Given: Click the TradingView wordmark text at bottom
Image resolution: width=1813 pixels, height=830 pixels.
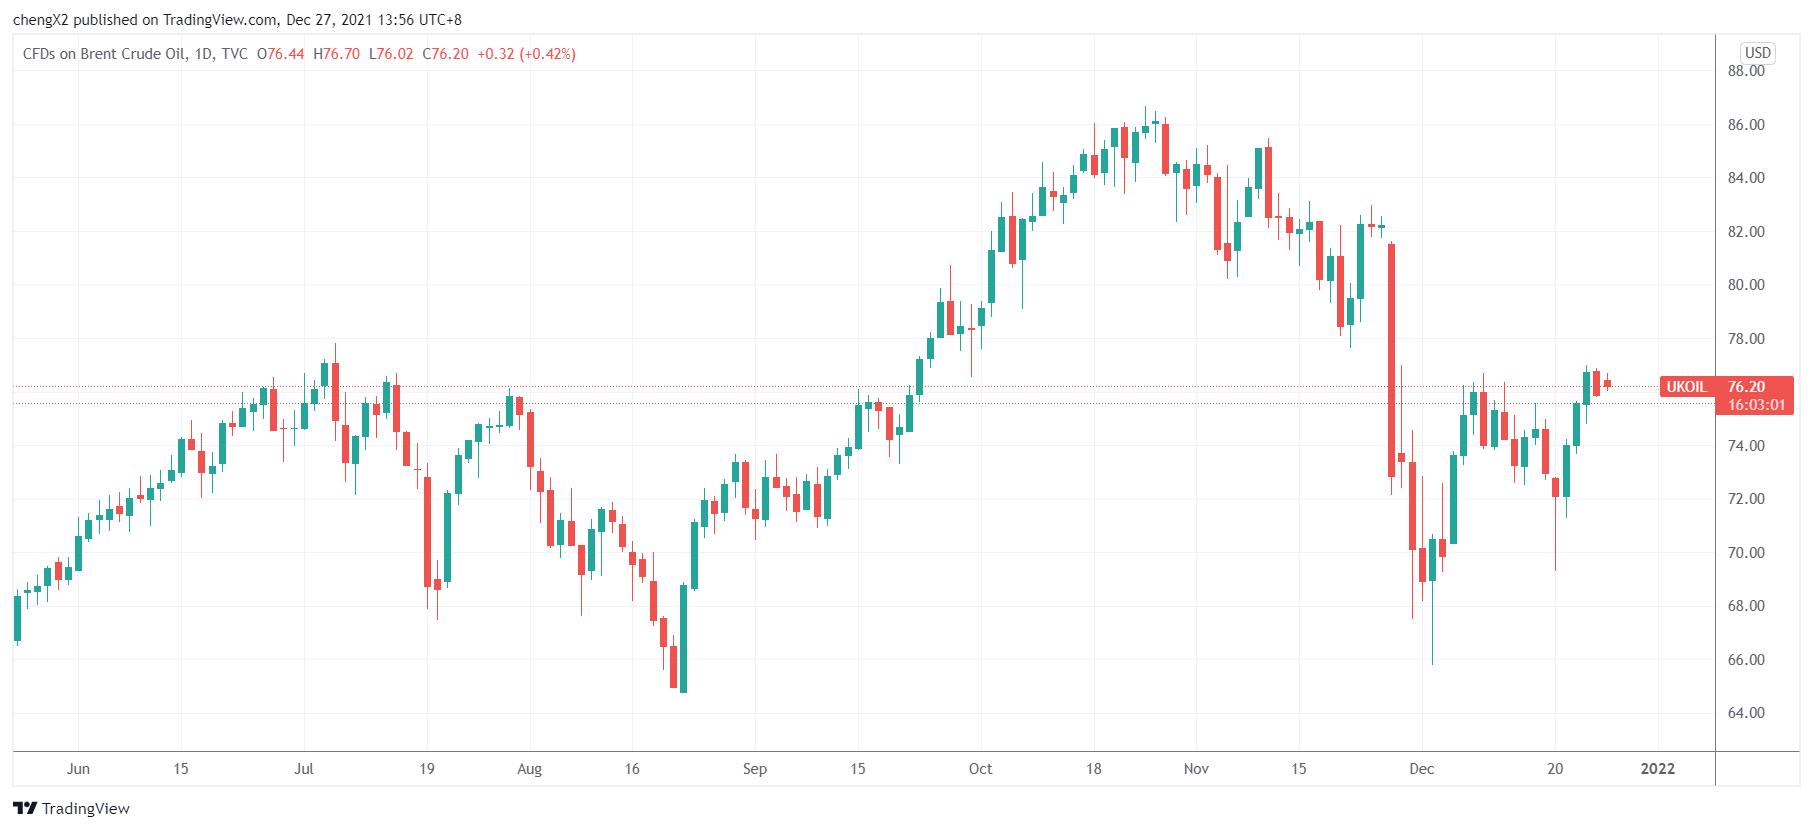Looking at the screenshot, I should pos(87,808).
